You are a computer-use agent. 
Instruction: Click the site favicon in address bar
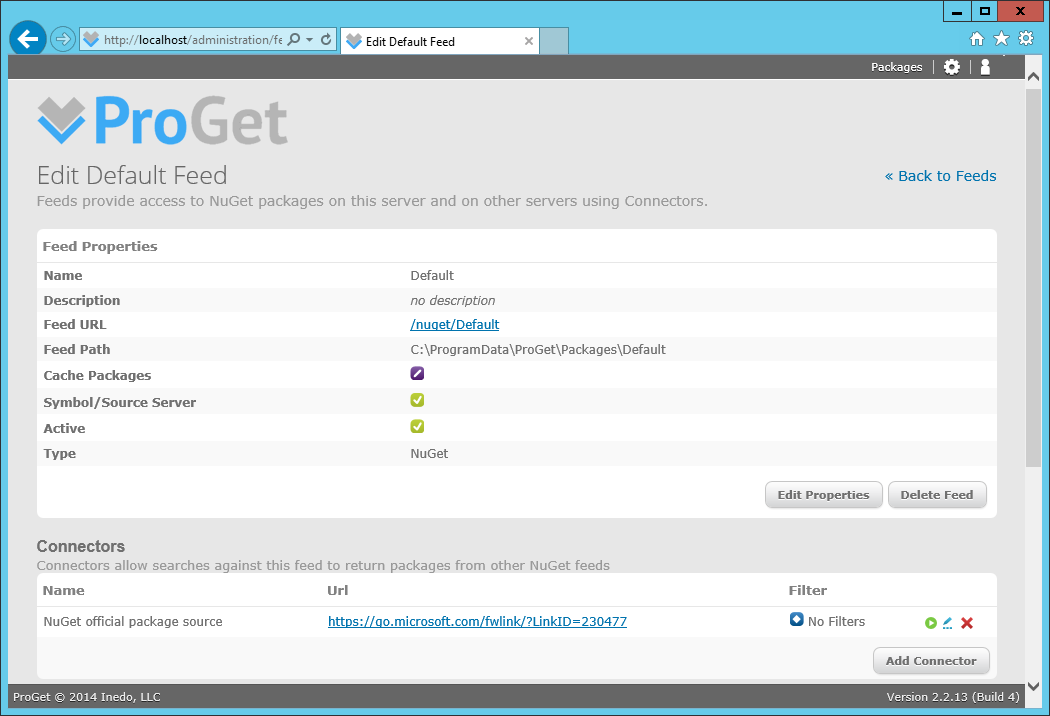point(91,40)
